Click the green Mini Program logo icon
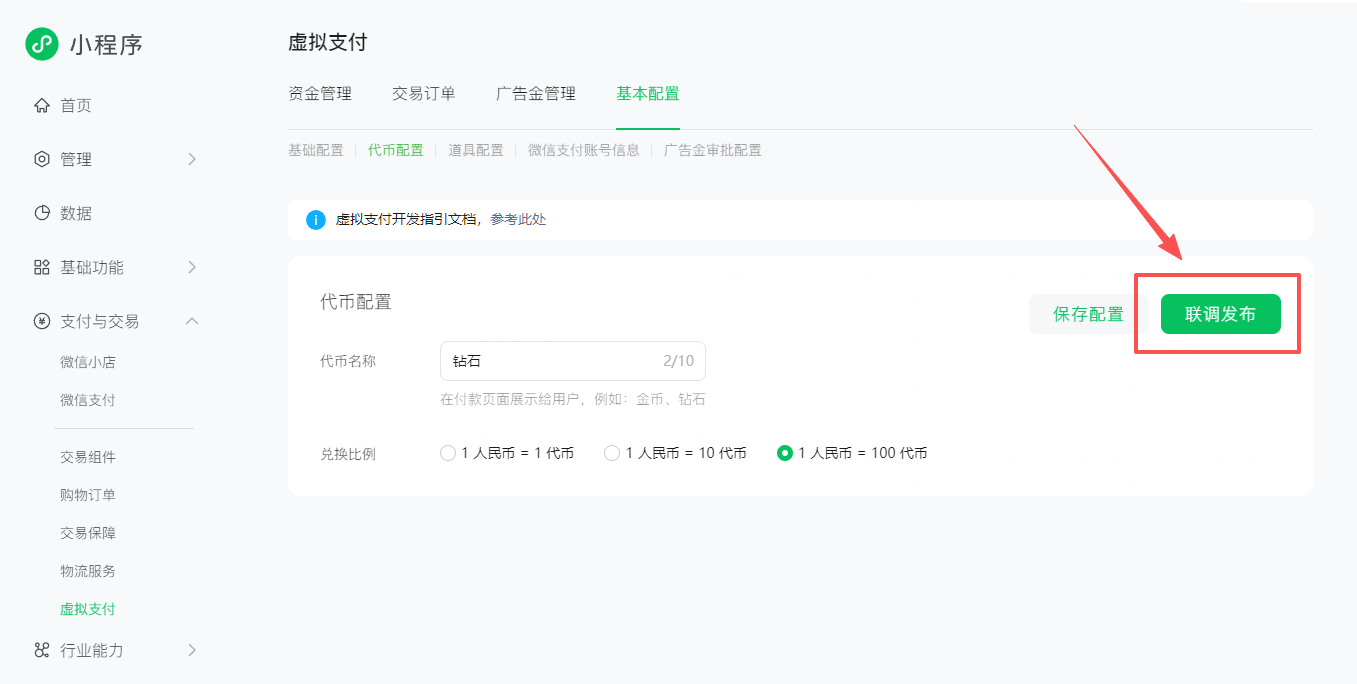 (42, 44)
